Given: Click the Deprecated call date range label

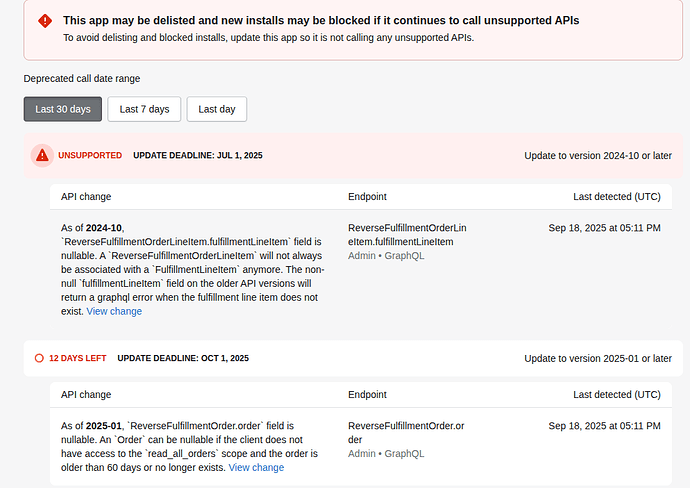Looking at the screenshot, I should coord(82,78).
